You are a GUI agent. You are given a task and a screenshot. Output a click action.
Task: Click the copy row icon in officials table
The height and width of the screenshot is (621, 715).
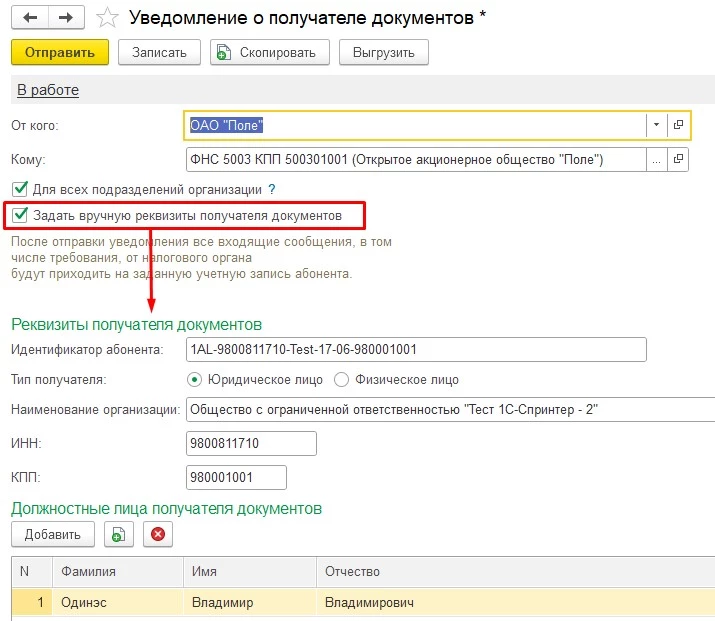point(119,534)
